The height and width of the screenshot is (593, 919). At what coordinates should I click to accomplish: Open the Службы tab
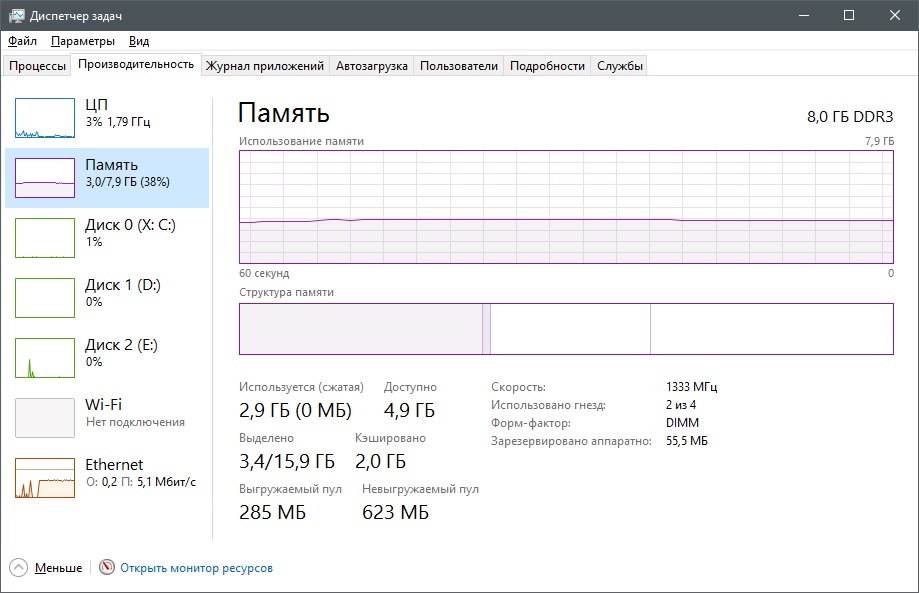[x=620, y=66]
